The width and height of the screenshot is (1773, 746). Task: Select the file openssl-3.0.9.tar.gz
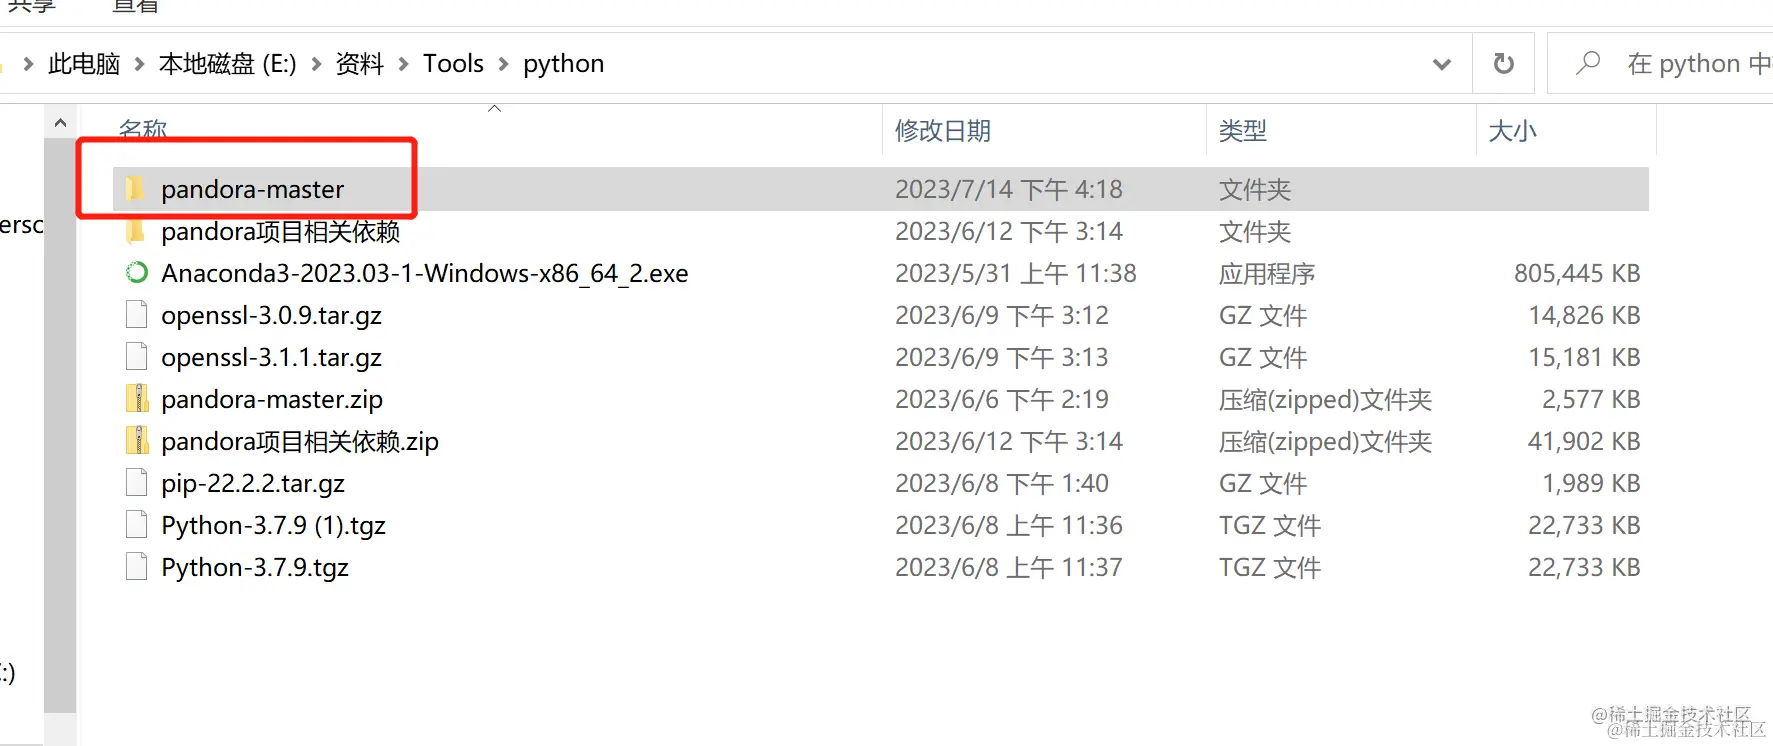[x=272, y=315]
